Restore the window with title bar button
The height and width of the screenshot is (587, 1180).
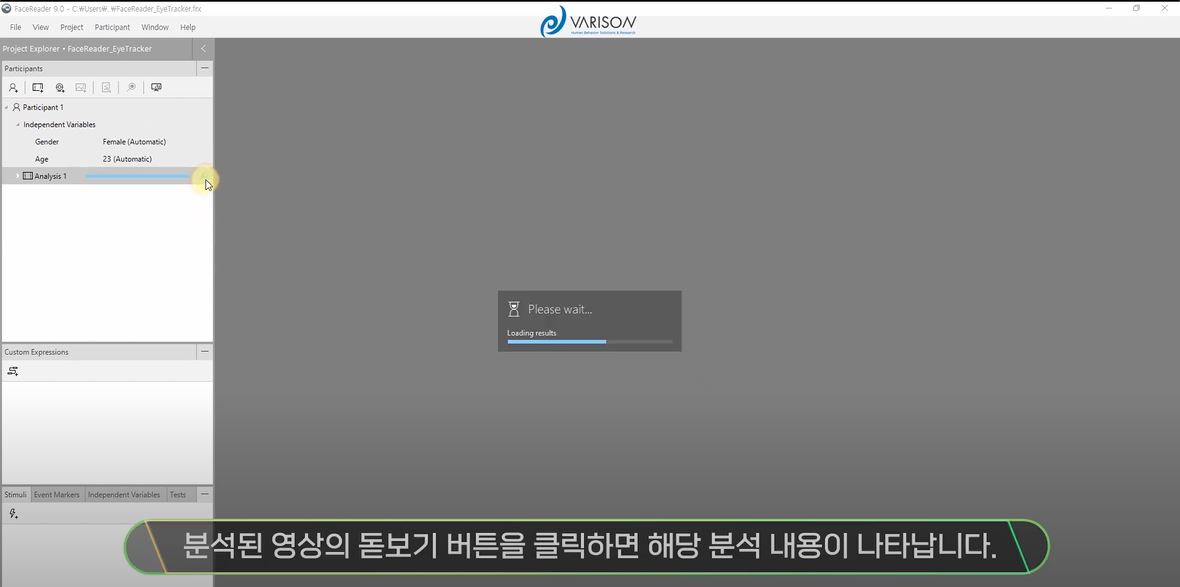tap(1136, 8)
